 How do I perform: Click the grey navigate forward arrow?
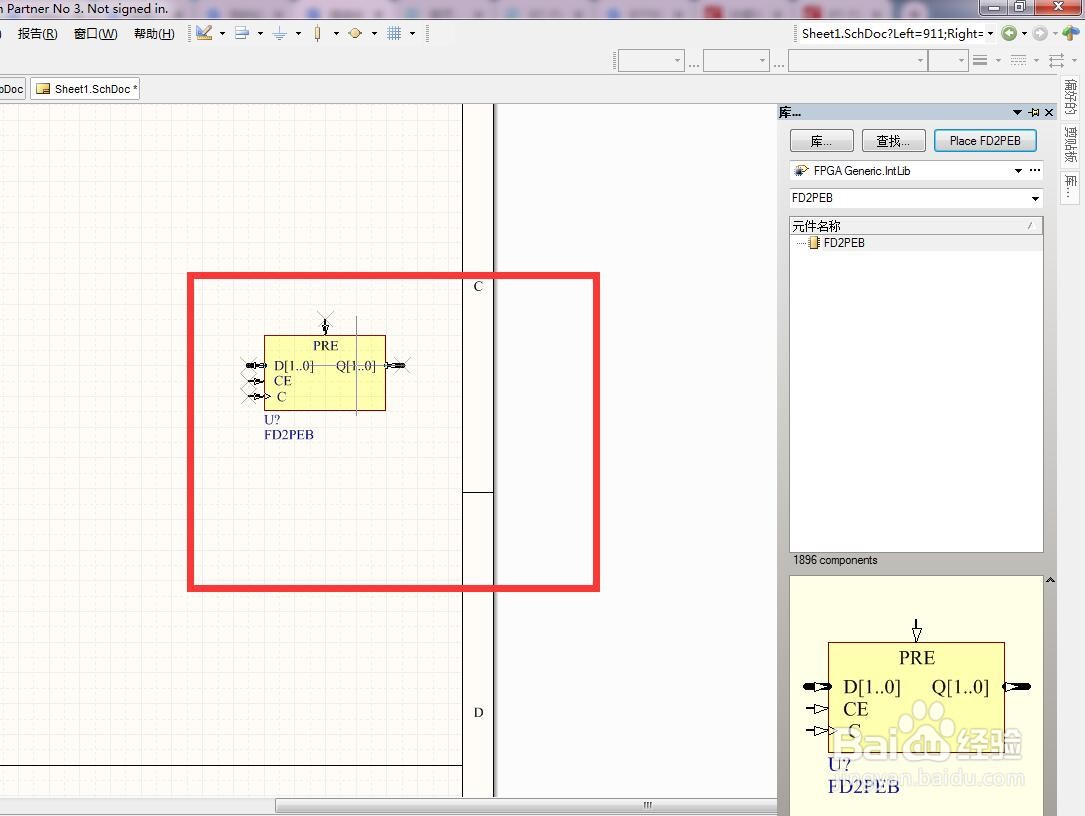pyautogui.click(x=1039, y=33)
